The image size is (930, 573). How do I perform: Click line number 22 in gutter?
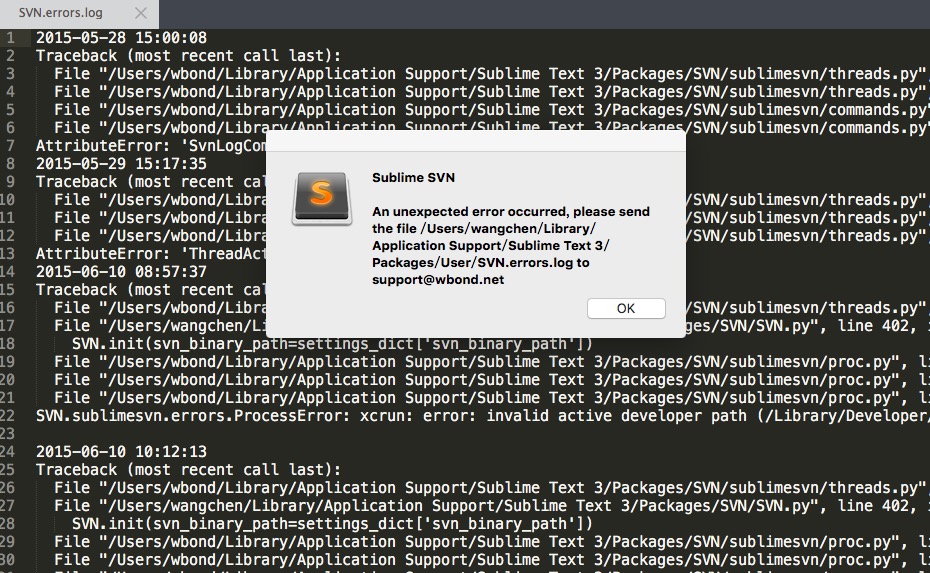pos(8,416)
